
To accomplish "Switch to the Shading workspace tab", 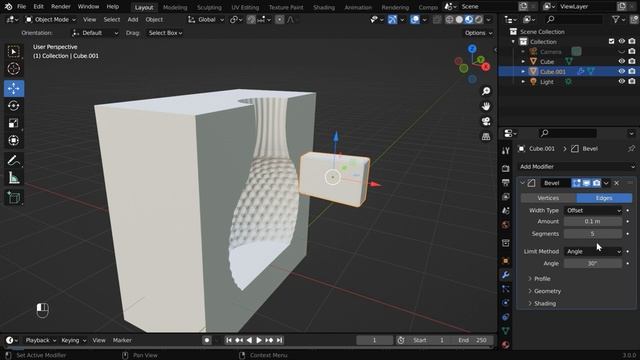I will click(x=324, y=7).
